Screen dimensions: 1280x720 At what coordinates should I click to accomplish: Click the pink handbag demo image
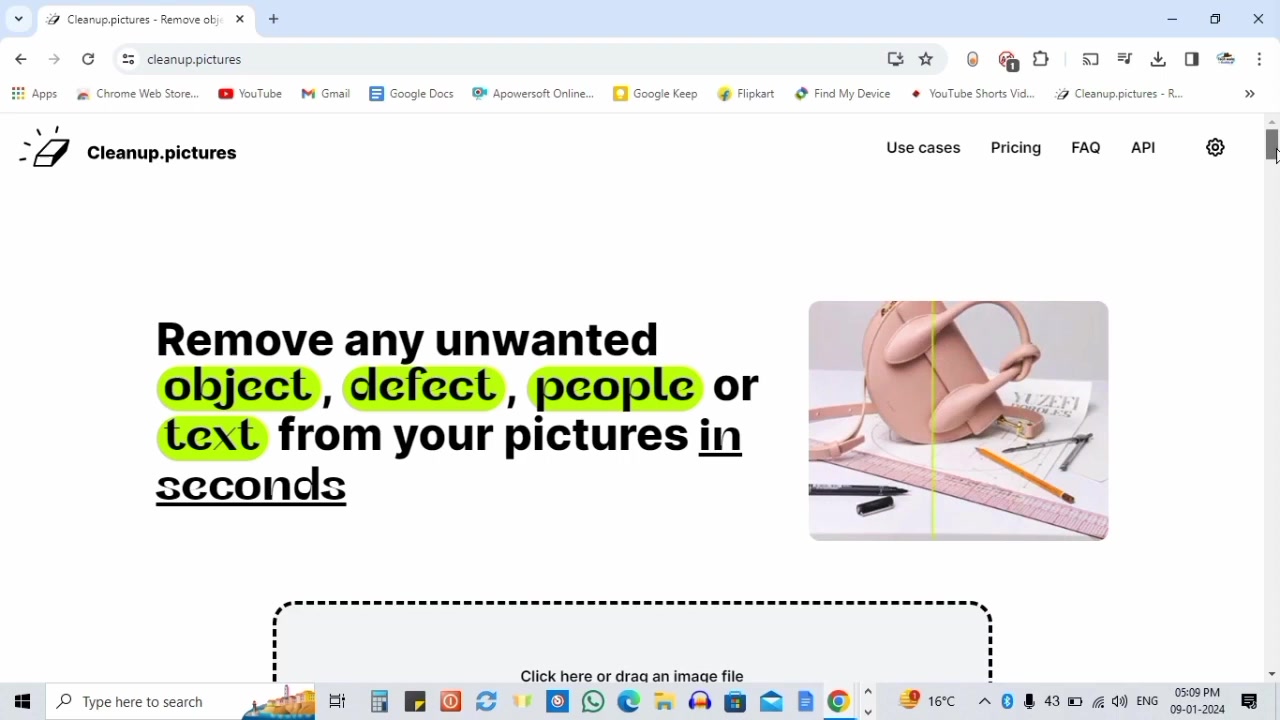[x=958, y=420]
